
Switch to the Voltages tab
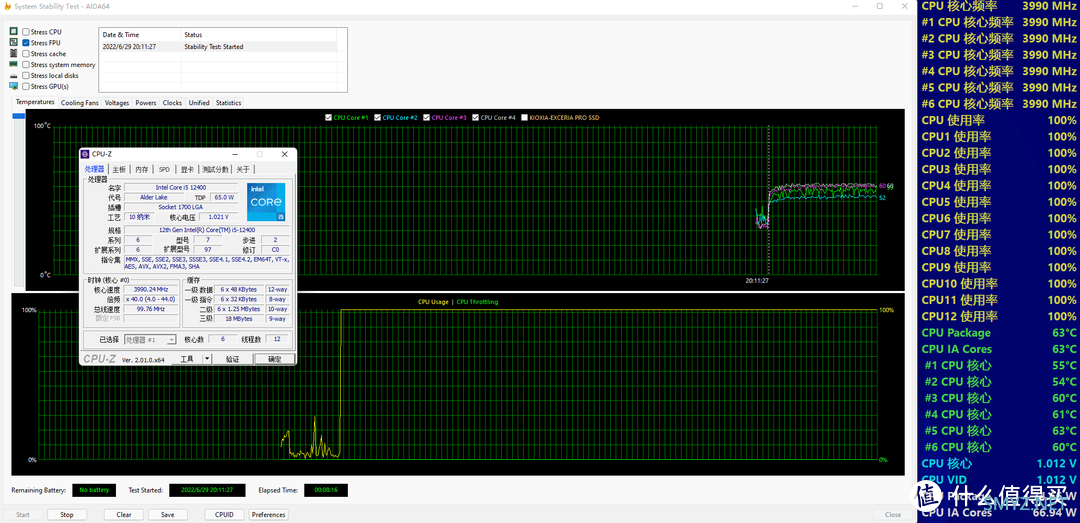coord(117,103)
